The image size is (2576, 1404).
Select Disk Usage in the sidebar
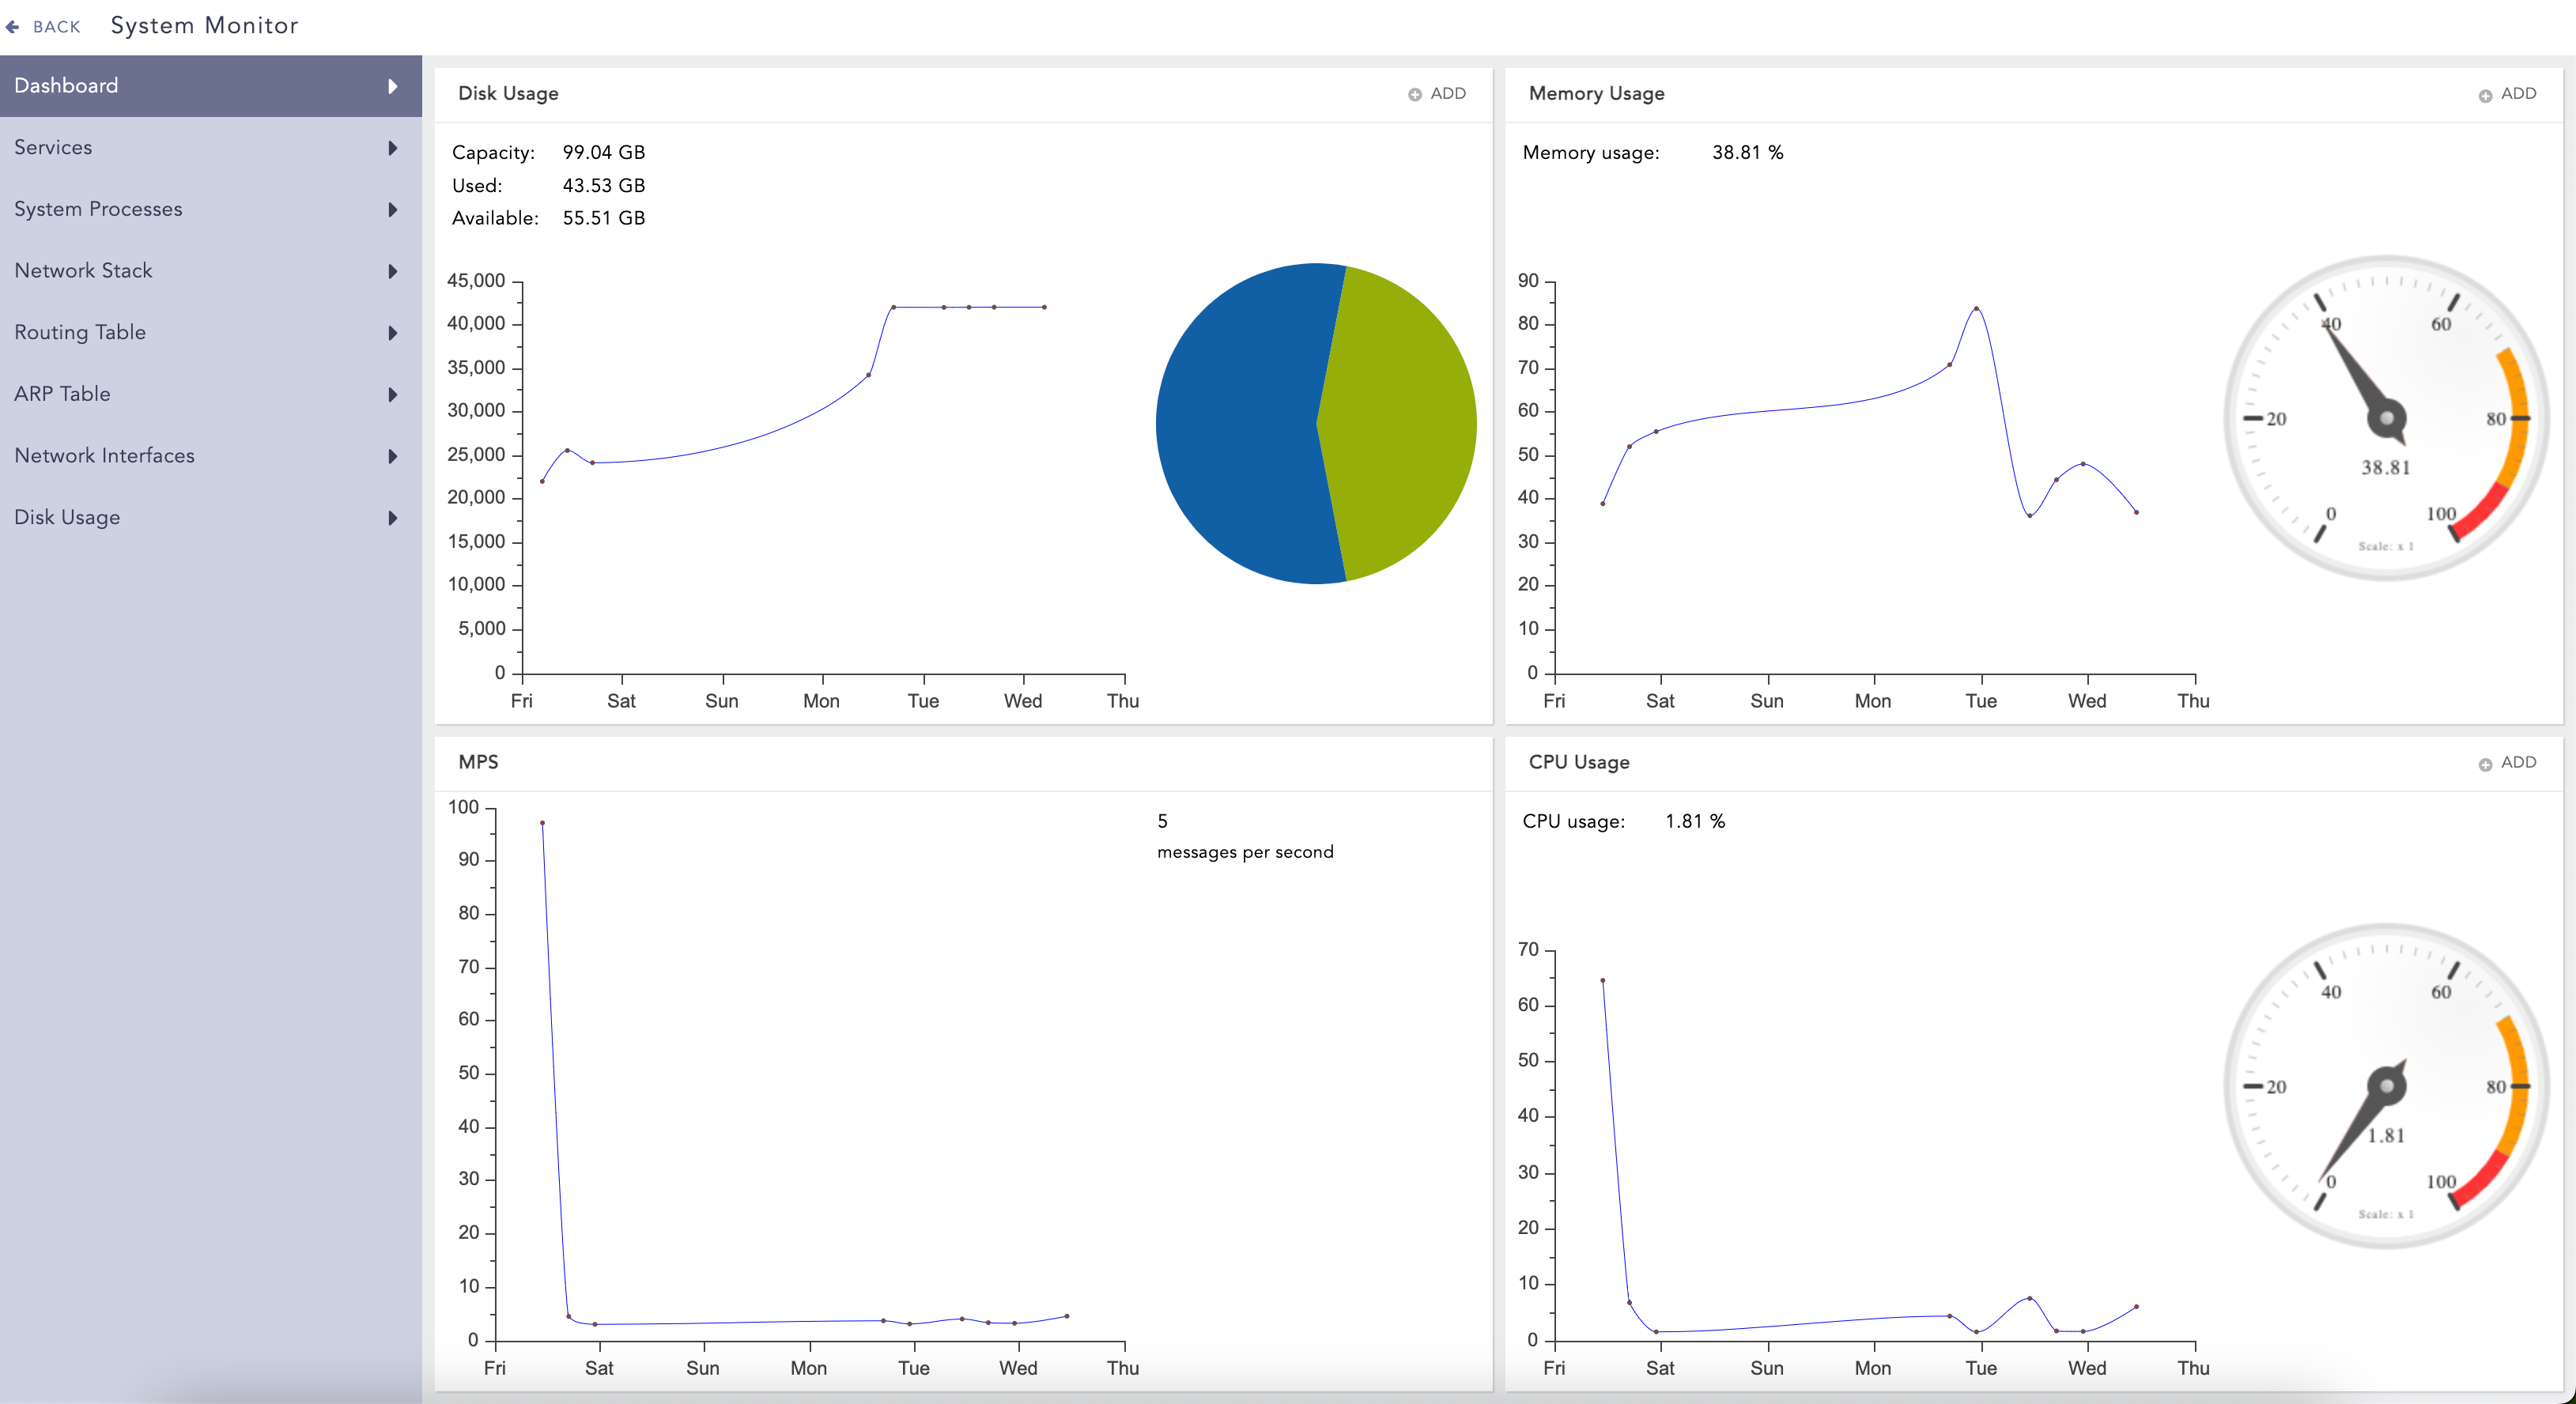coord(68,517)
